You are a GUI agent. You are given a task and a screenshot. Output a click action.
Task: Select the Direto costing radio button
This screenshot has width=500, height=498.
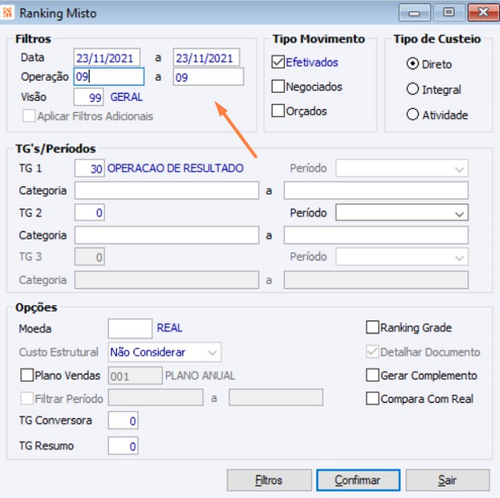point(413,64)
